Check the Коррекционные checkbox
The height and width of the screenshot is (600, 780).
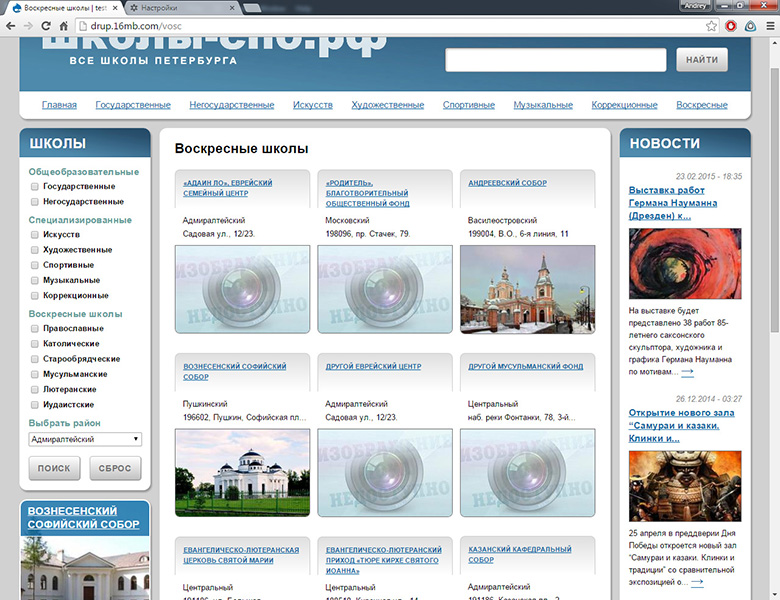[34, 296]
